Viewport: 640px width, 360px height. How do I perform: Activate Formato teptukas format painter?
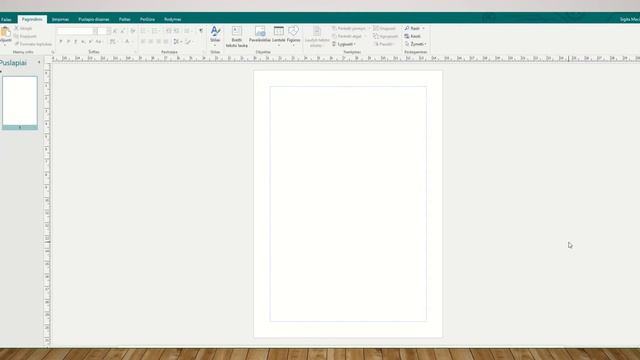(x=33, y=44)
